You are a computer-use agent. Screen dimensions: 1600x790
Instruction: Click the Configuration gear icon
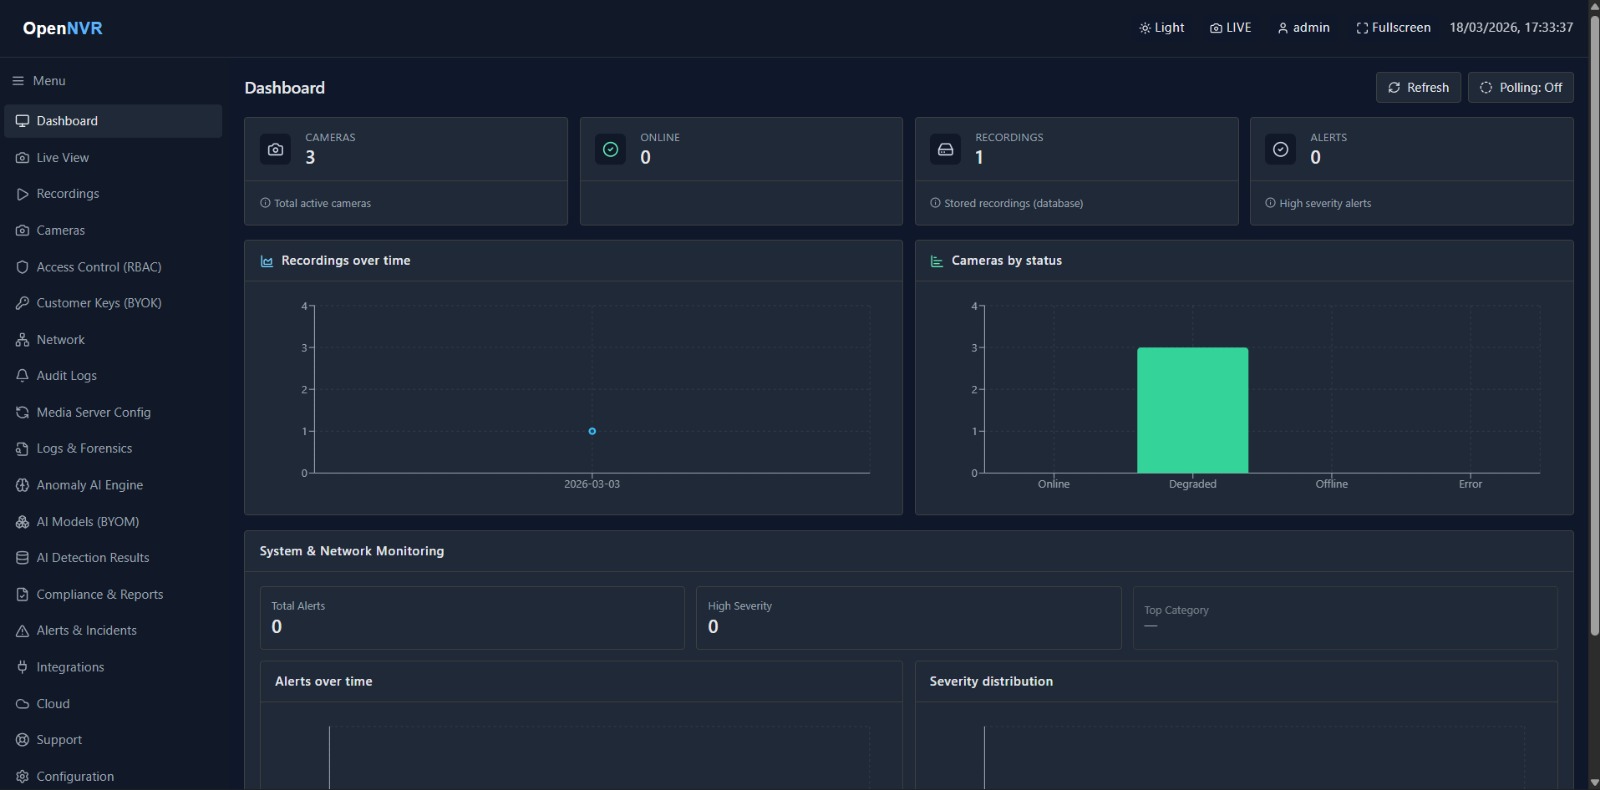point(22,777)
